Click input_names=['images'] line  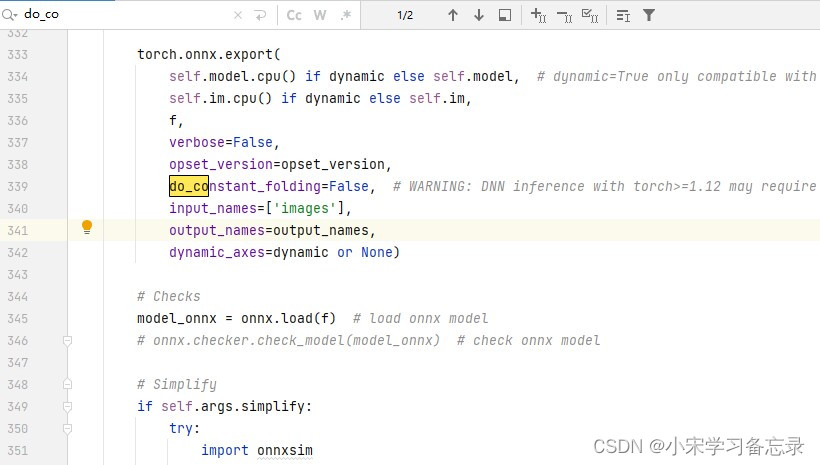point(260,208)
